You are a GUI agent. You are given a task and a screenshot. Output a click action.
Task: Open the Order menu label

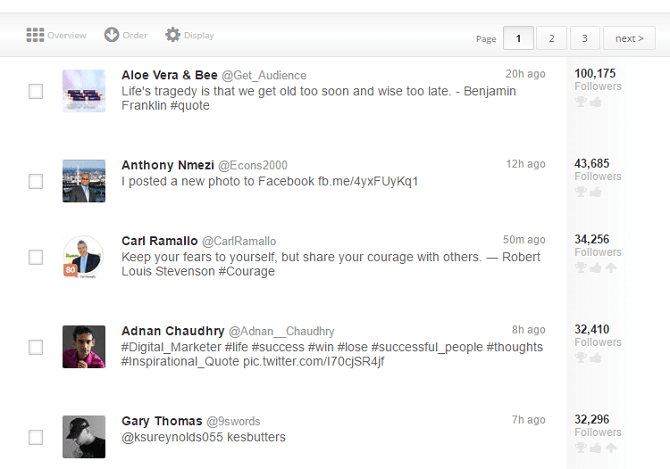(x=135, y=35)
